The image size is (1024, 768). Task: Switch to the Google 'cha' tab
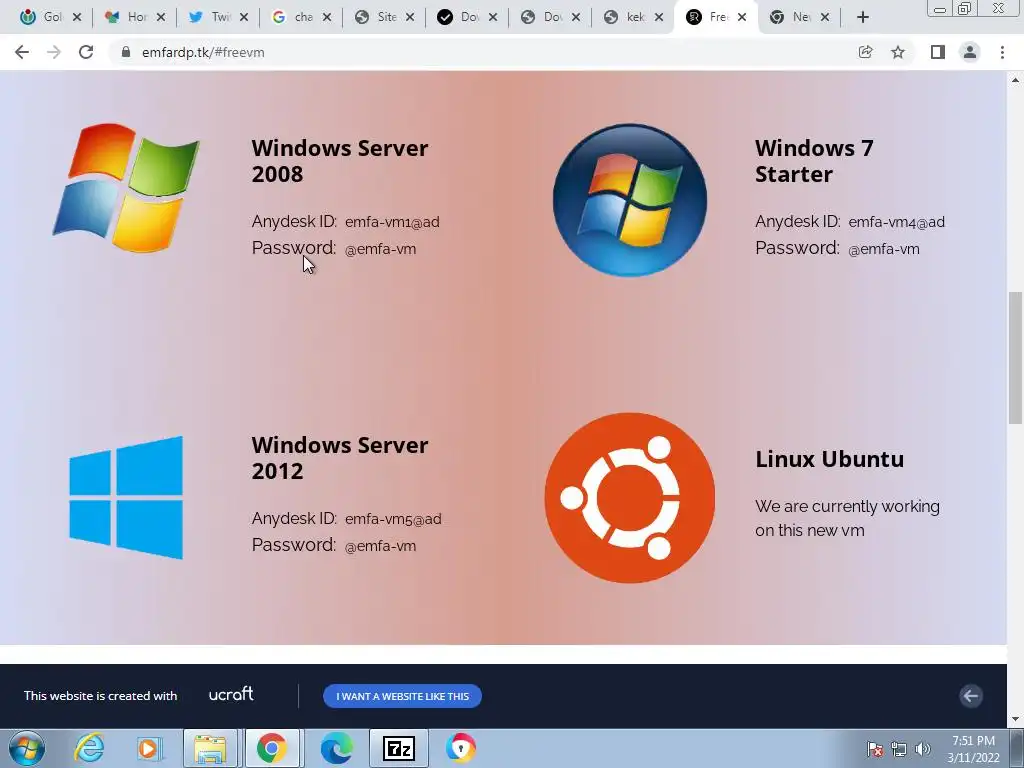pos(293,17)
